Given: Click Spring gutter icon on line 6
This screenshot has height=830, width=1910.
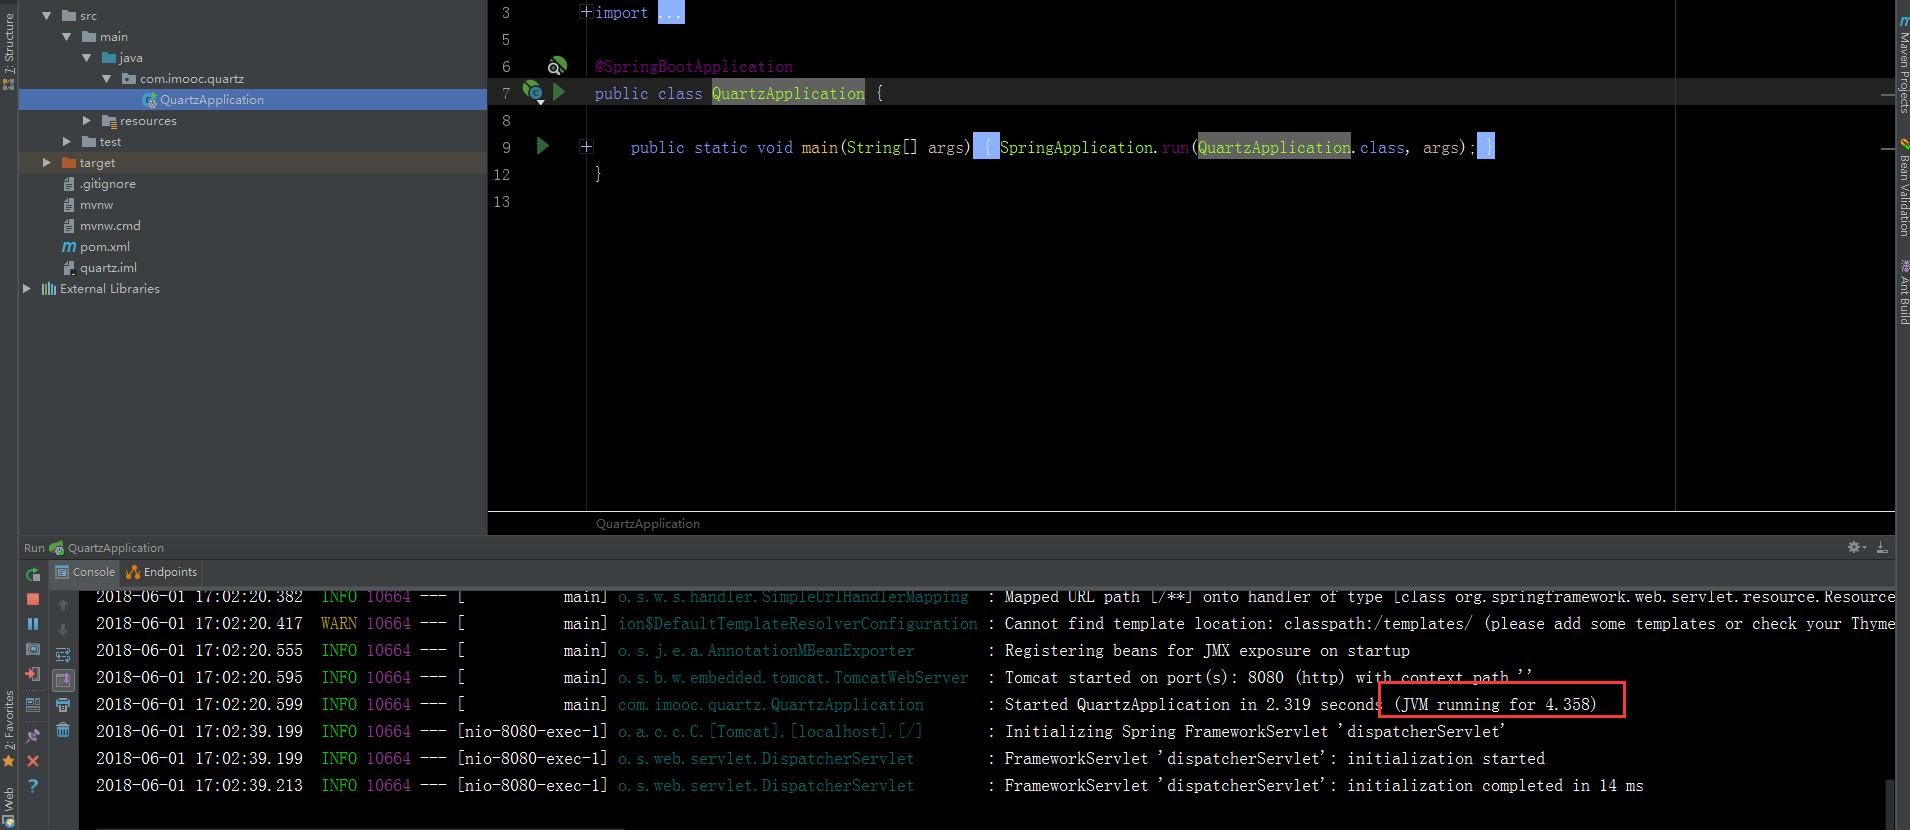Looking at the screenshot, I should point(557,66).
